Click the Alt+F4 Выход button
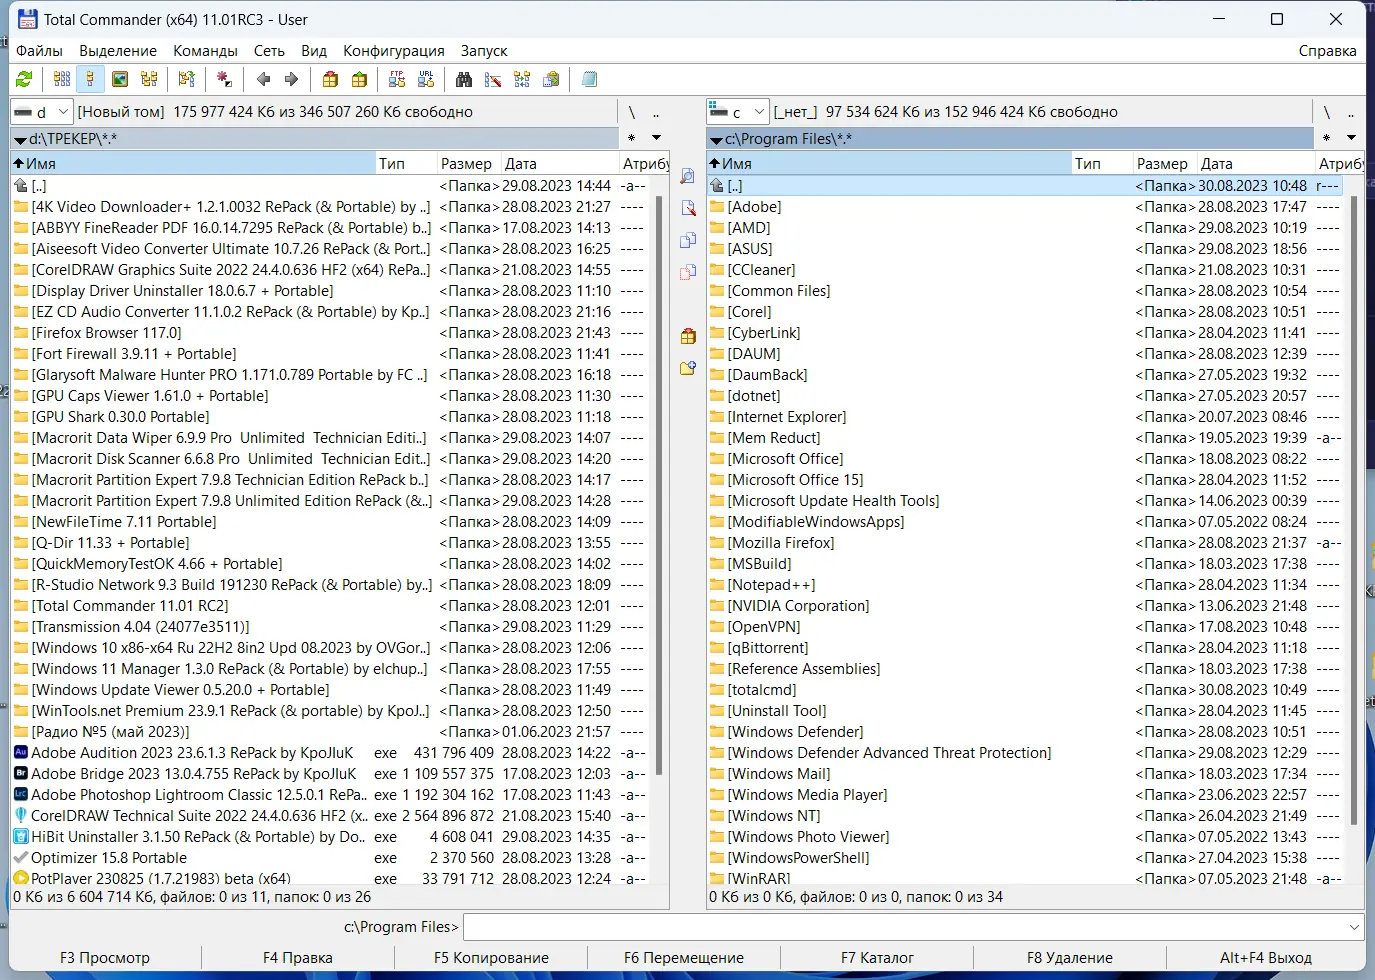This screenshot has width=1375, height=980. pyautogui.click(x=1266, y=958)
